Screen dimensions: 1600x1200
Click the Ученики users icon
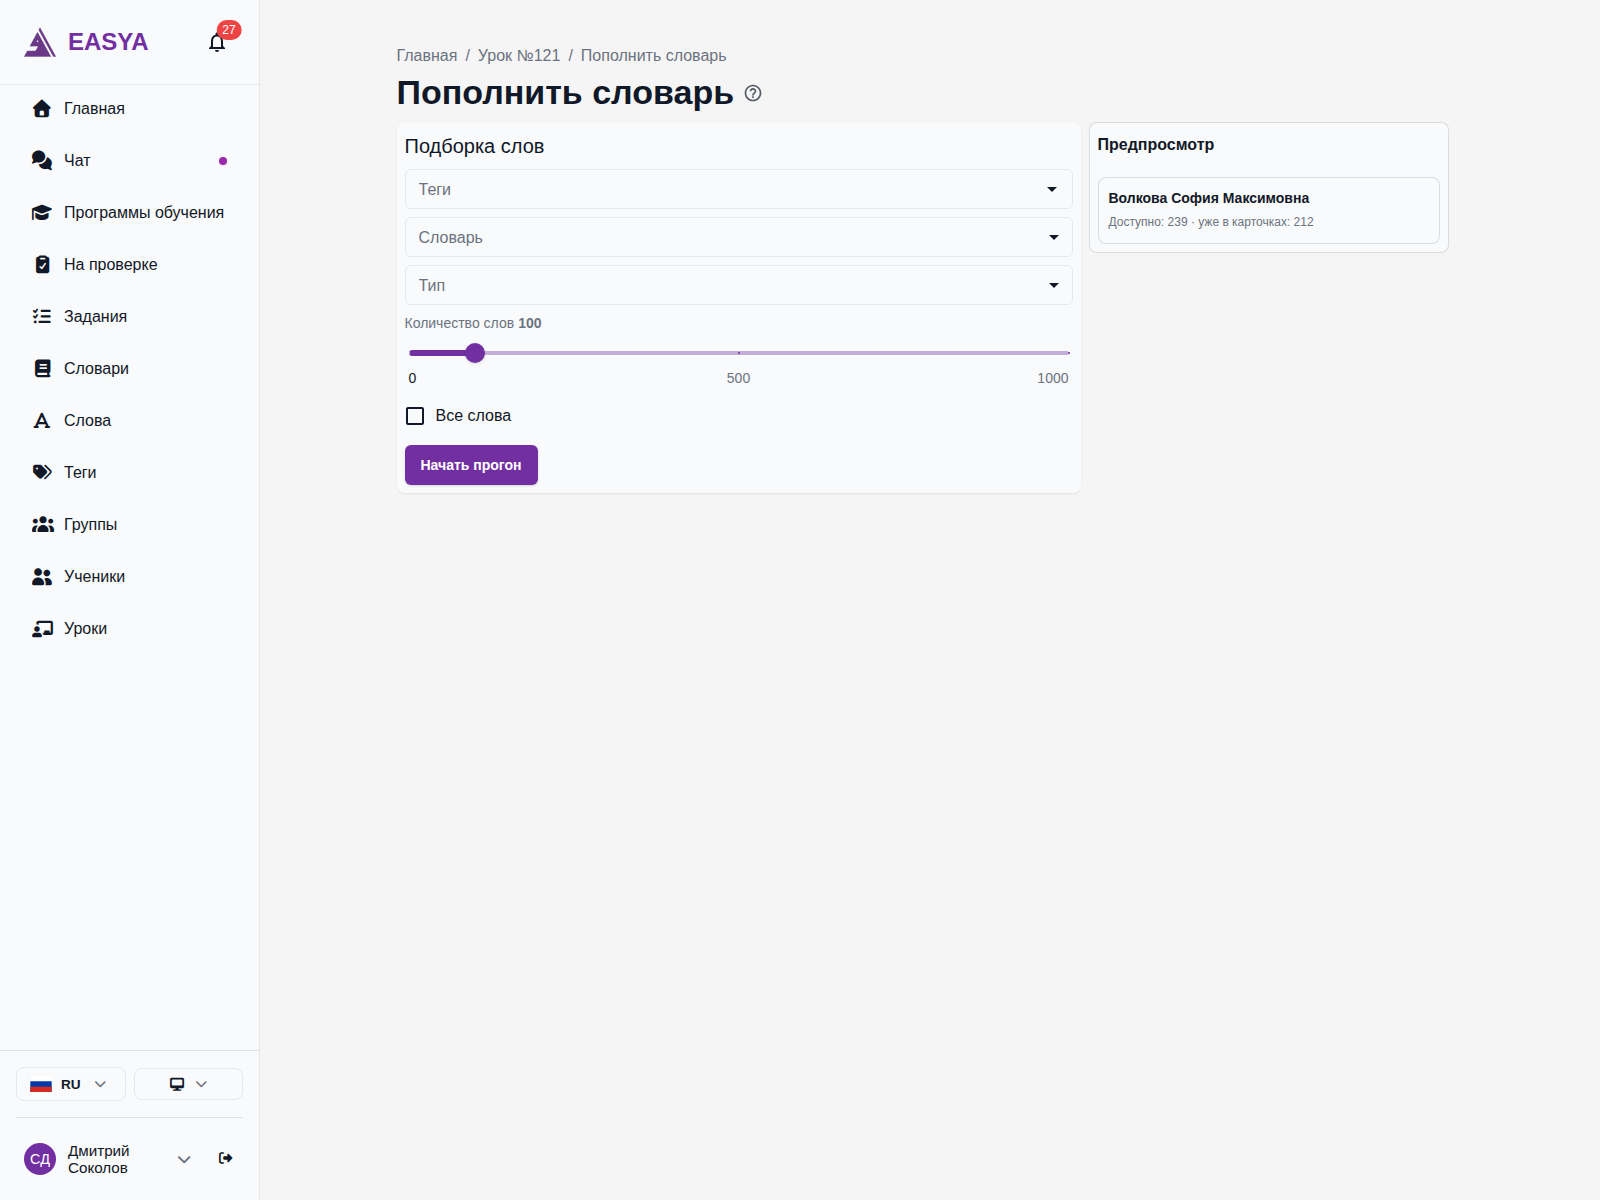coord(42,576)
